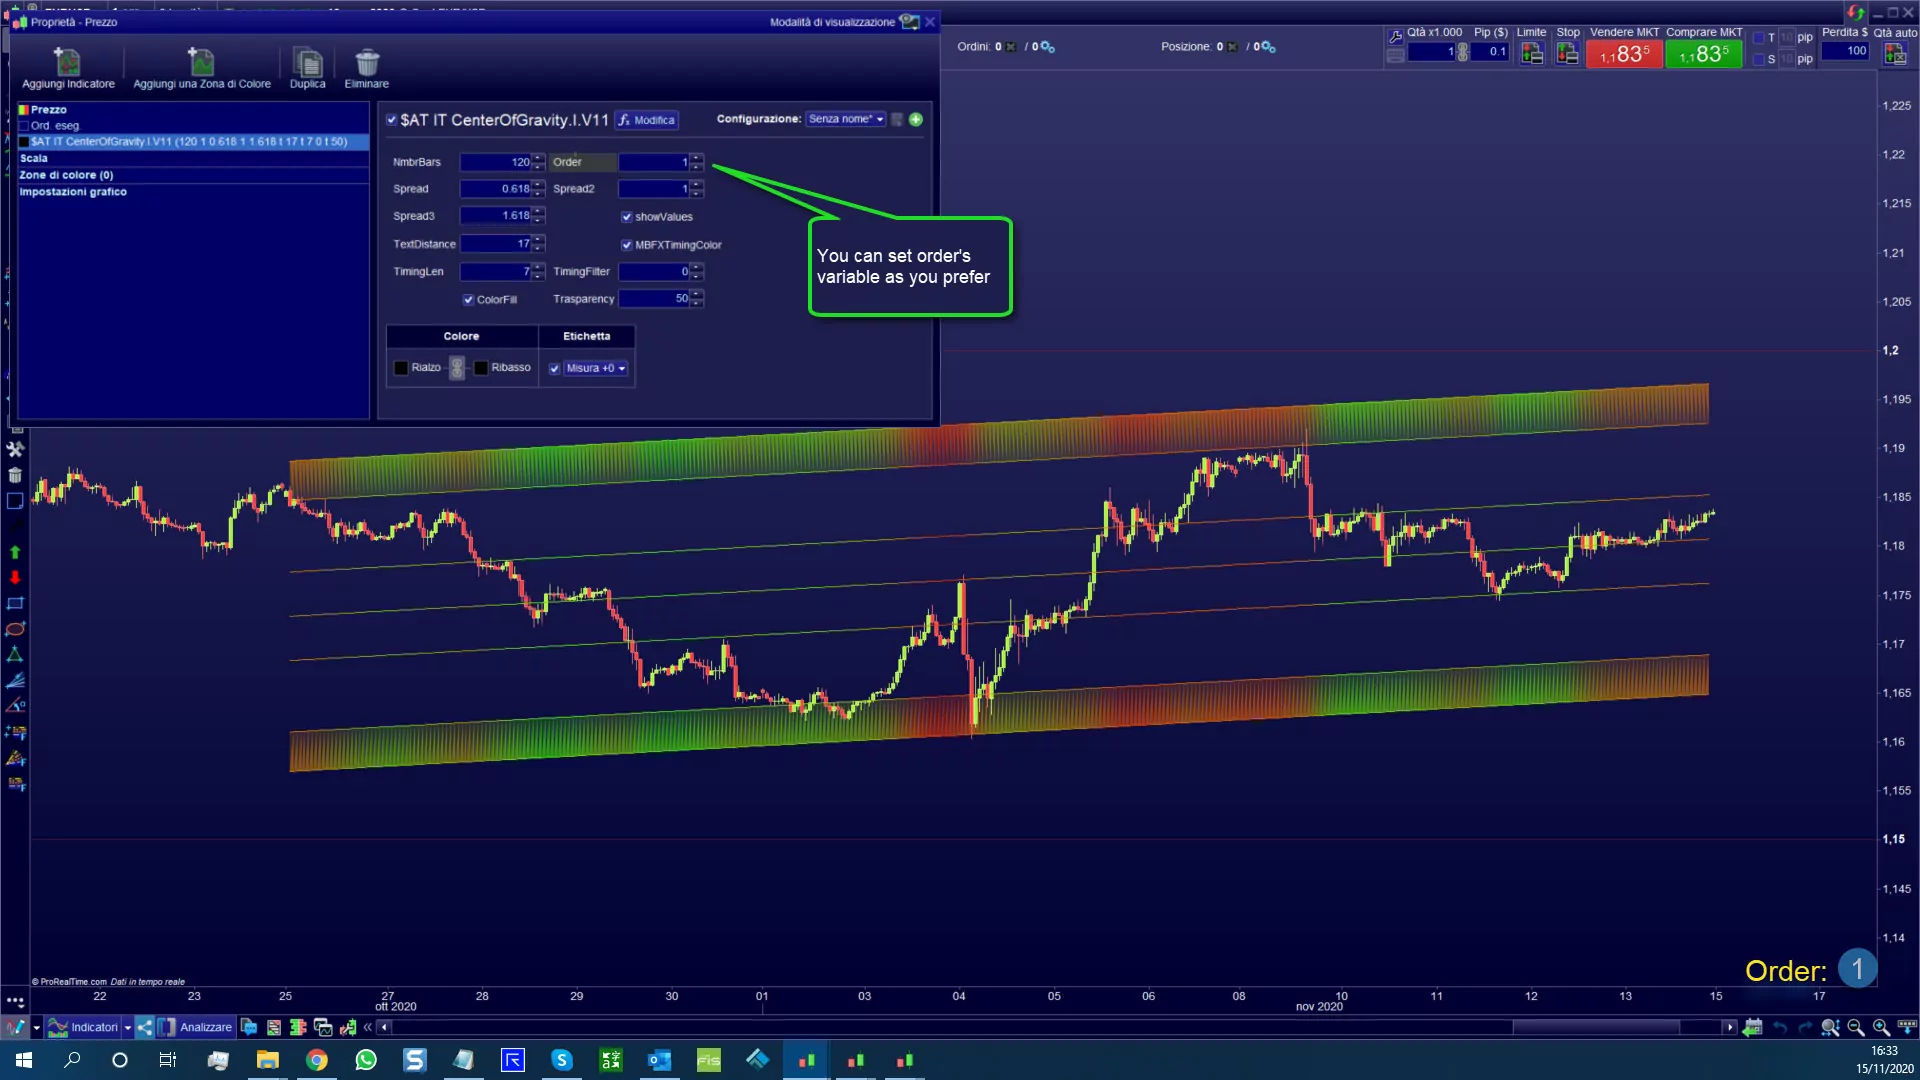Click the Stop order icon
The width and height of the screenshot is (1920, 1080).
1568,54
